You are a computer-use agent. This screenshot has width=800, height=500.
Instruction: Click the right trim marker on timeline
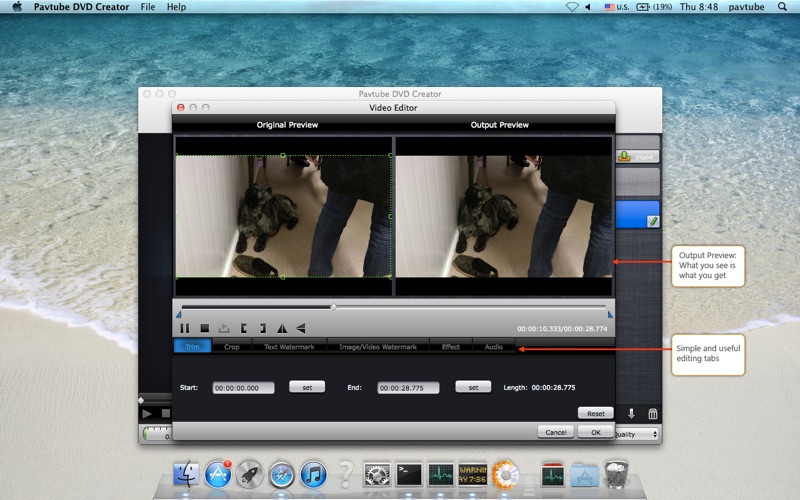pos(610,314)
